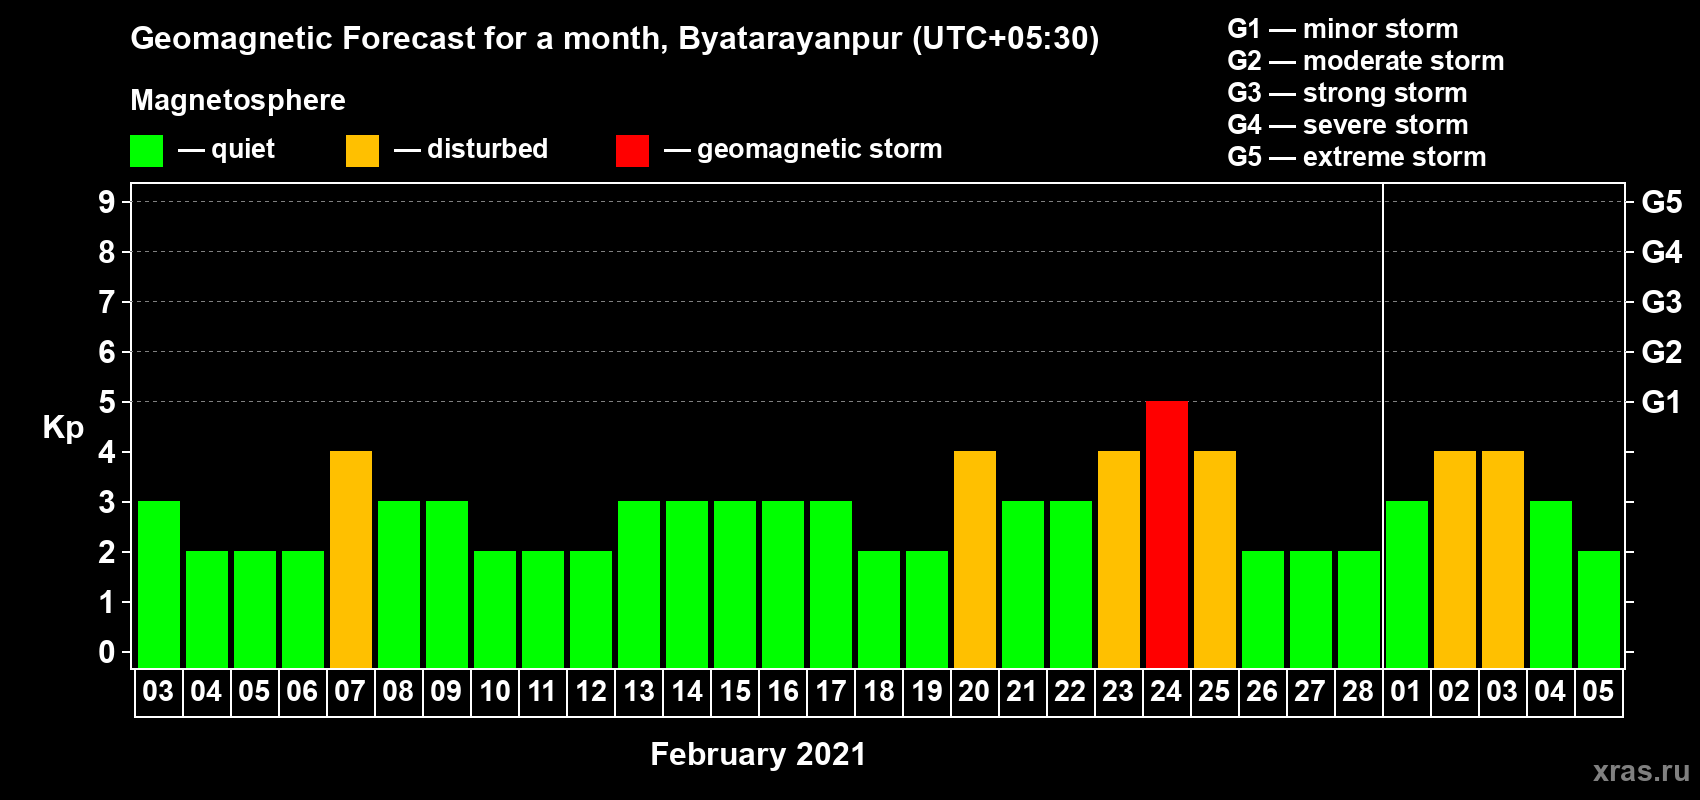Click the G2 label on the right axis
The height and width of the screenshot is (800, 1700).
(x=1661, y=352)
